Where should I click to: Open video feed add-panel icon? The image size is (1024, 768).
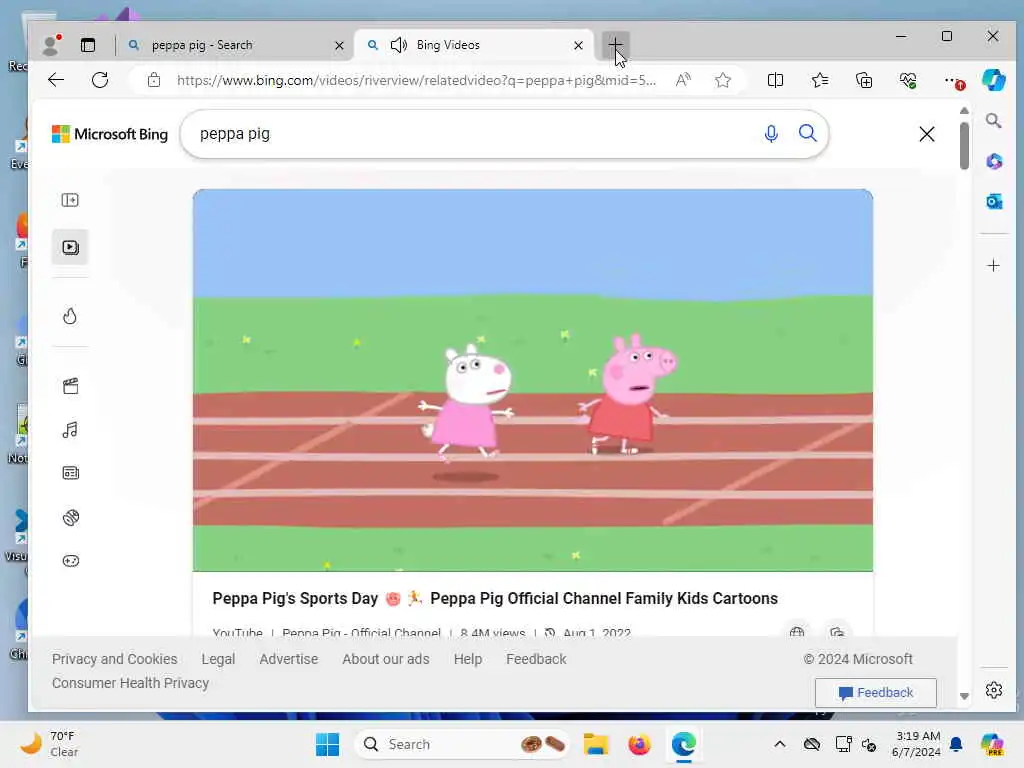(70, 200)
